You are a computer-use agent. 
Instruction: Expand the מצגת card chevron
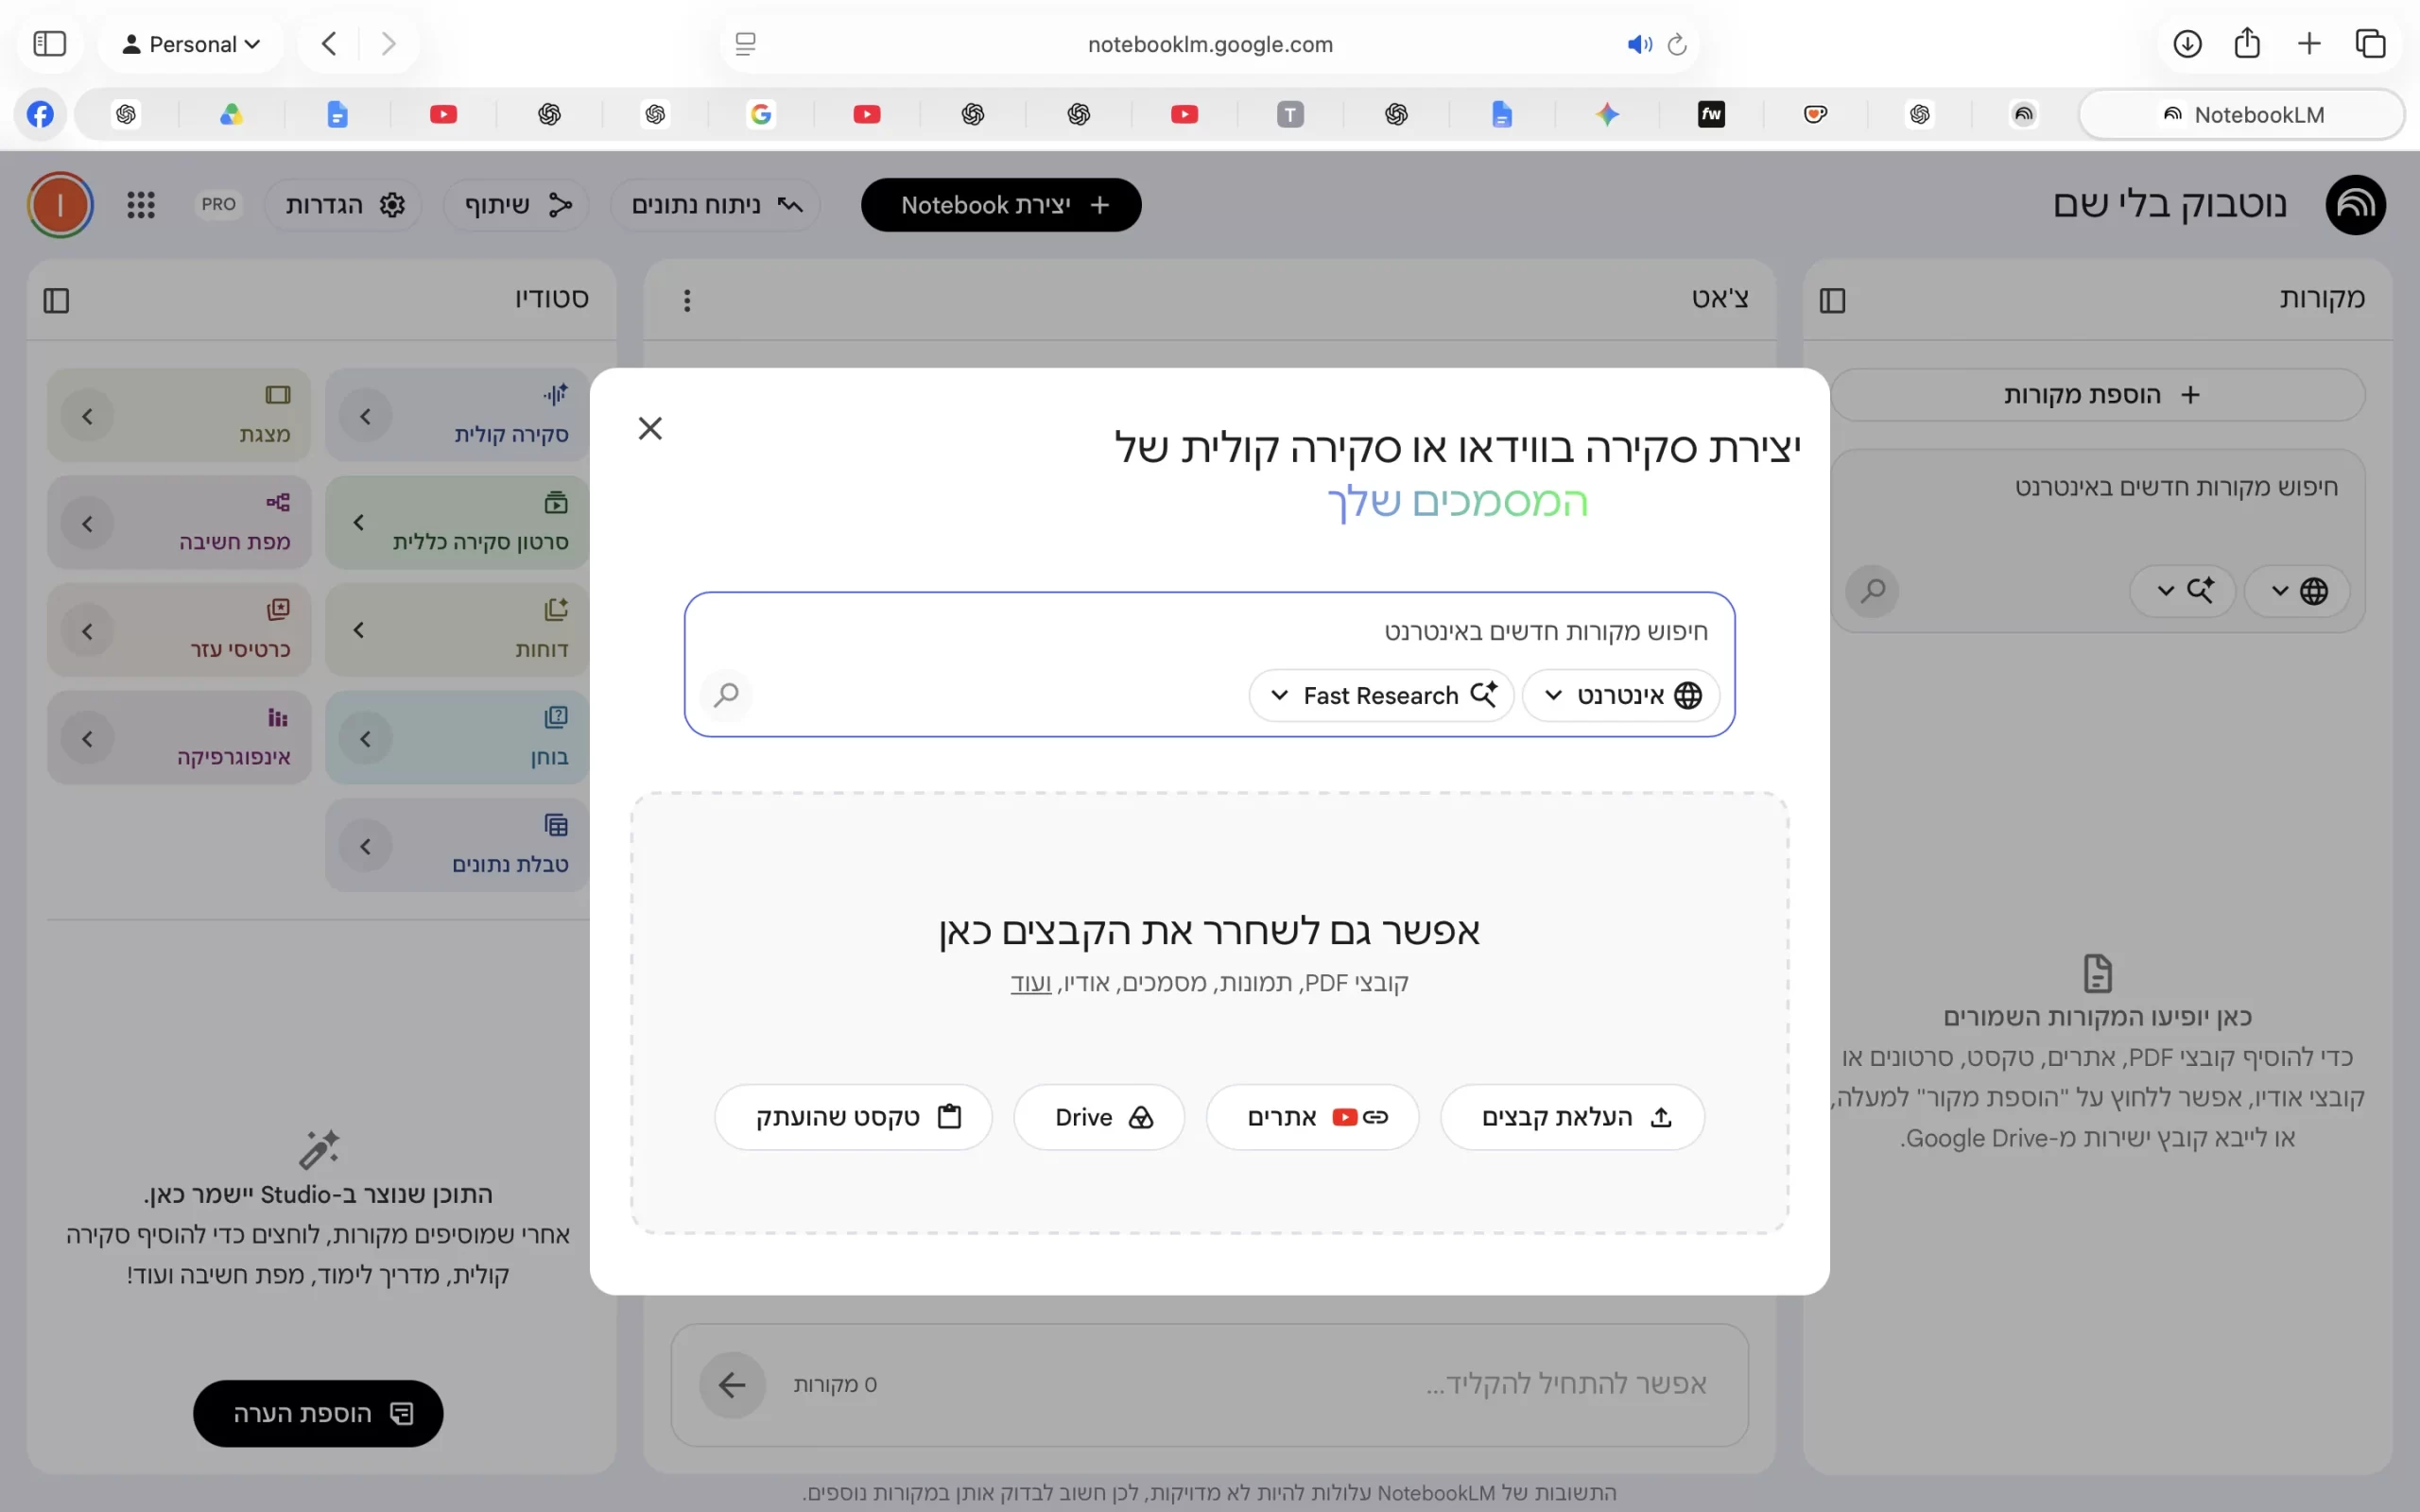[x=87, y=416]
